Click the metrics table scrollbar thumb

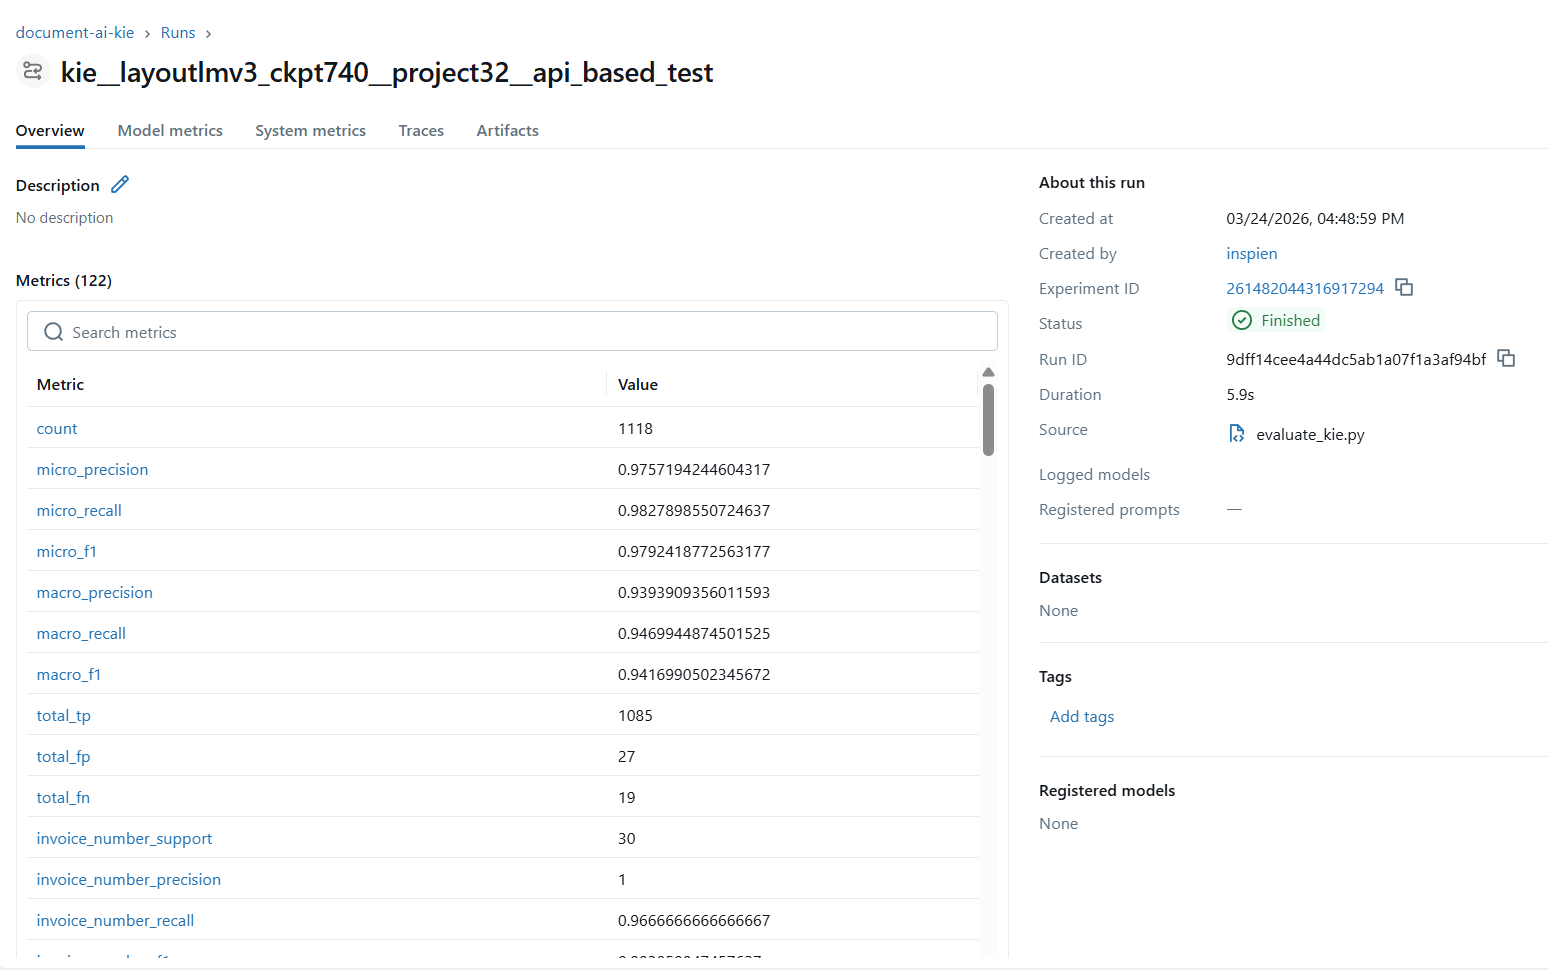pos(988,420)
